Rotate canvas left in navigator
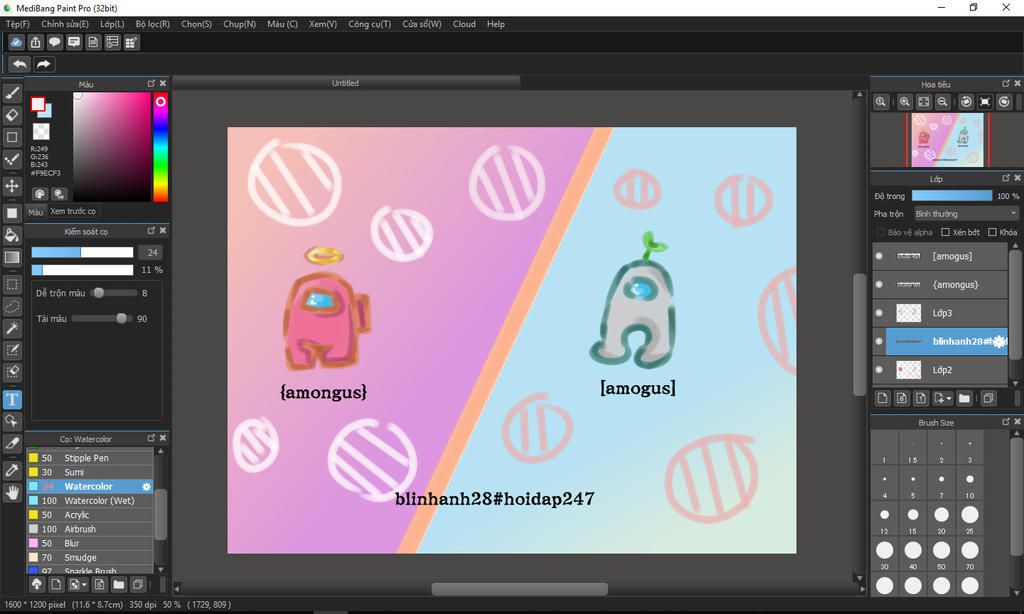This screenshot has height=614, width=1024. point(966,102)
